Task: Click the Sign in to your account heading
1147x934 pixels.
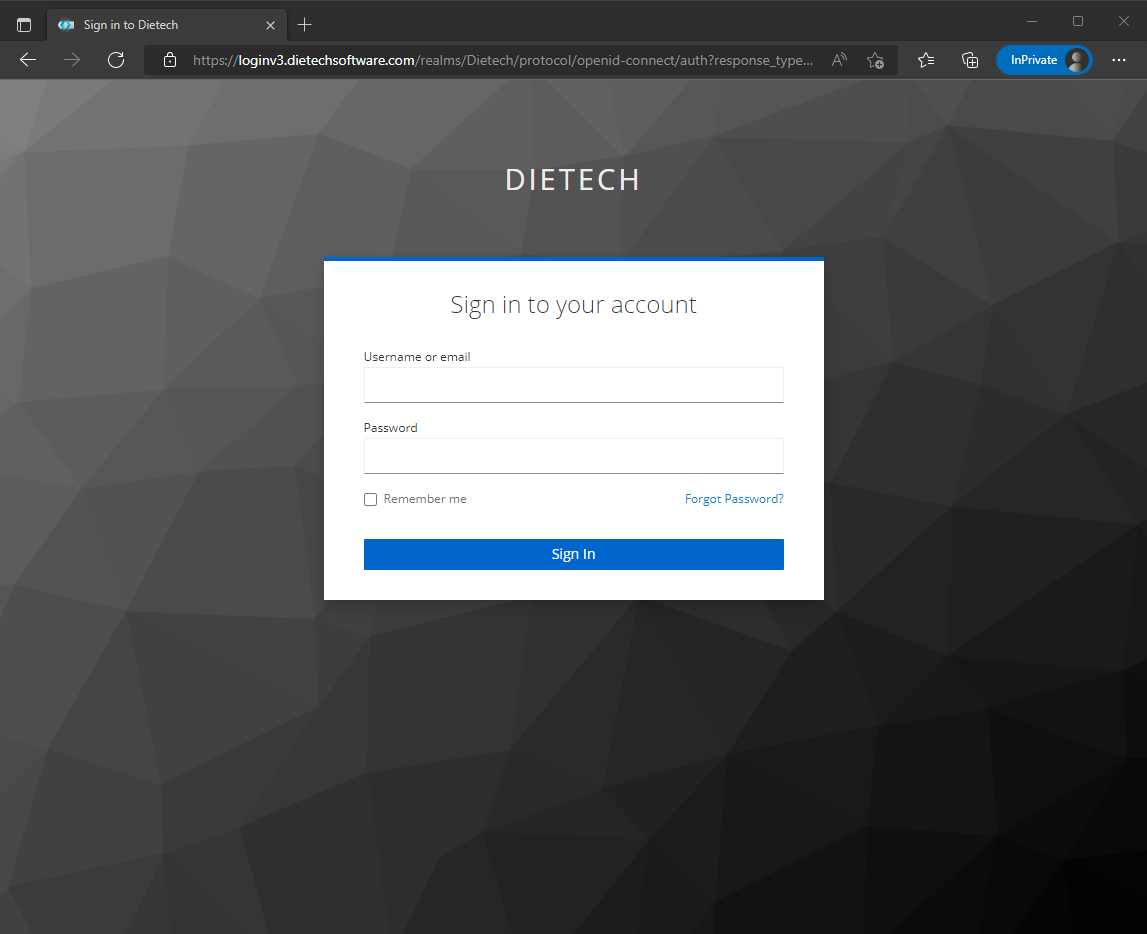Action: pos(574,305)
